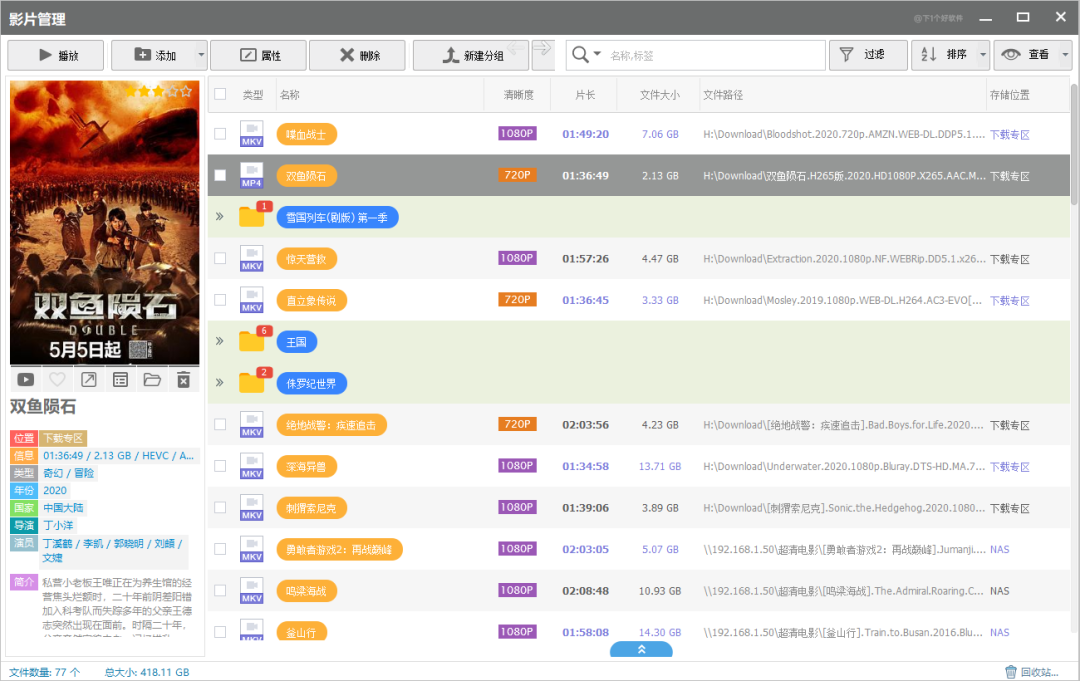
Task: Click the open folder icon under the poster
Action: point(152,380)
